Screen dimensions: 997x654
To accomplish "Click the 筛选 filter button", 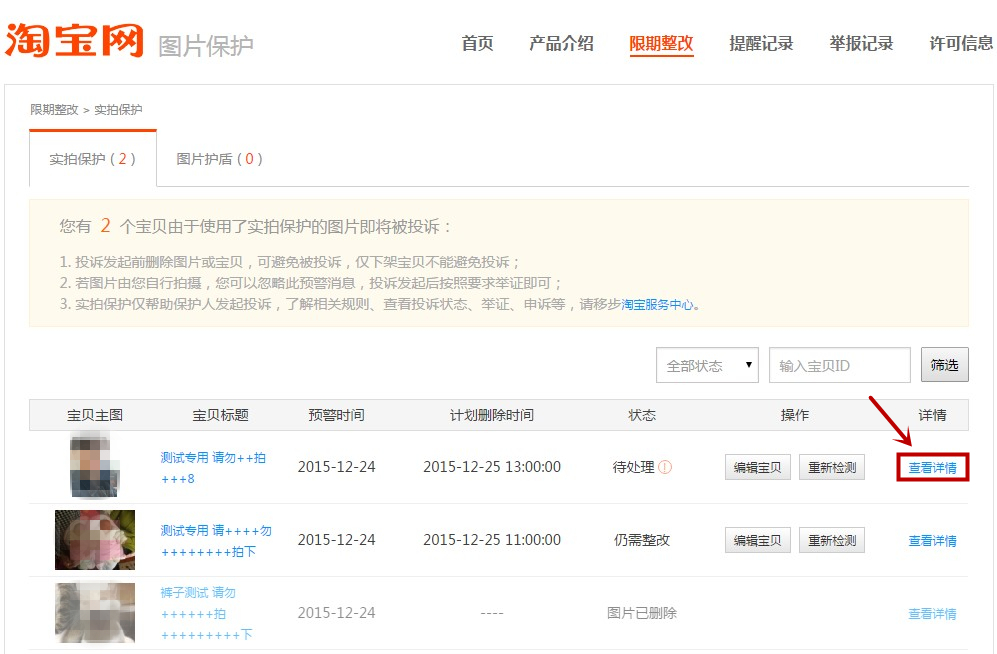I will pos(944,365).
